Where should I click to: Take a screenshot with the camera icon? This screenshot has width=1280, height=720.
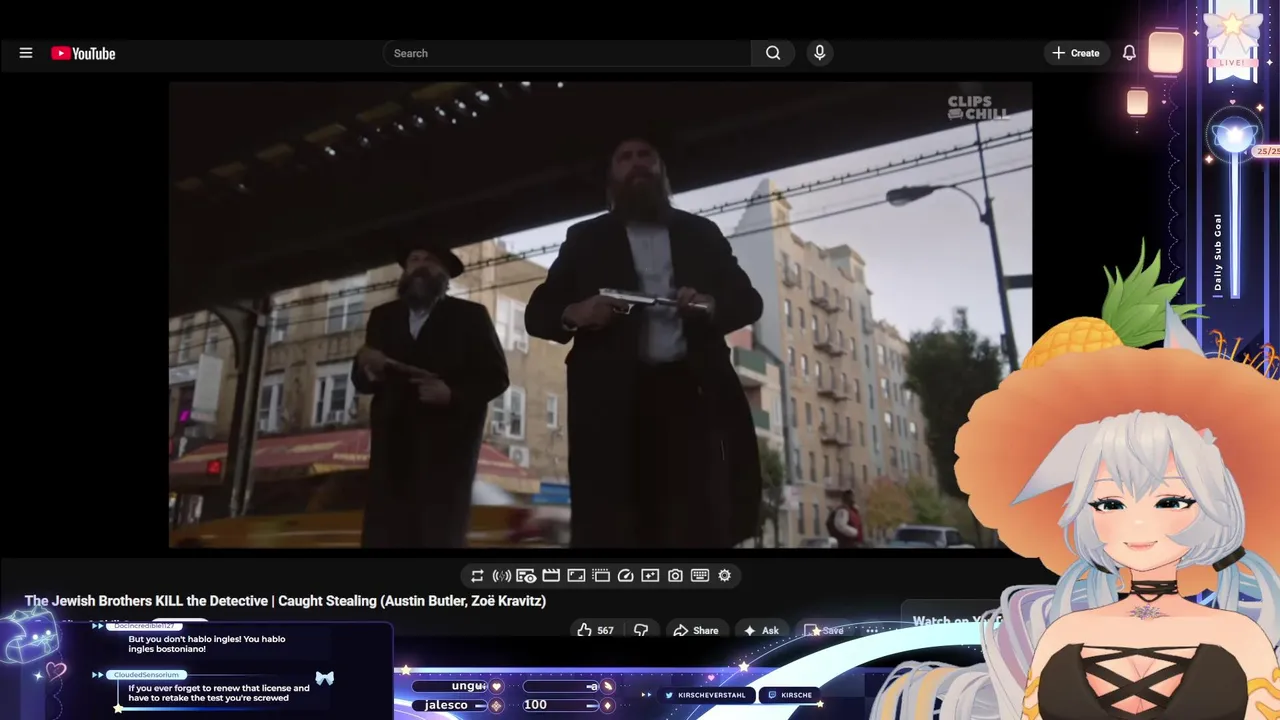click(x=675, y=576)
